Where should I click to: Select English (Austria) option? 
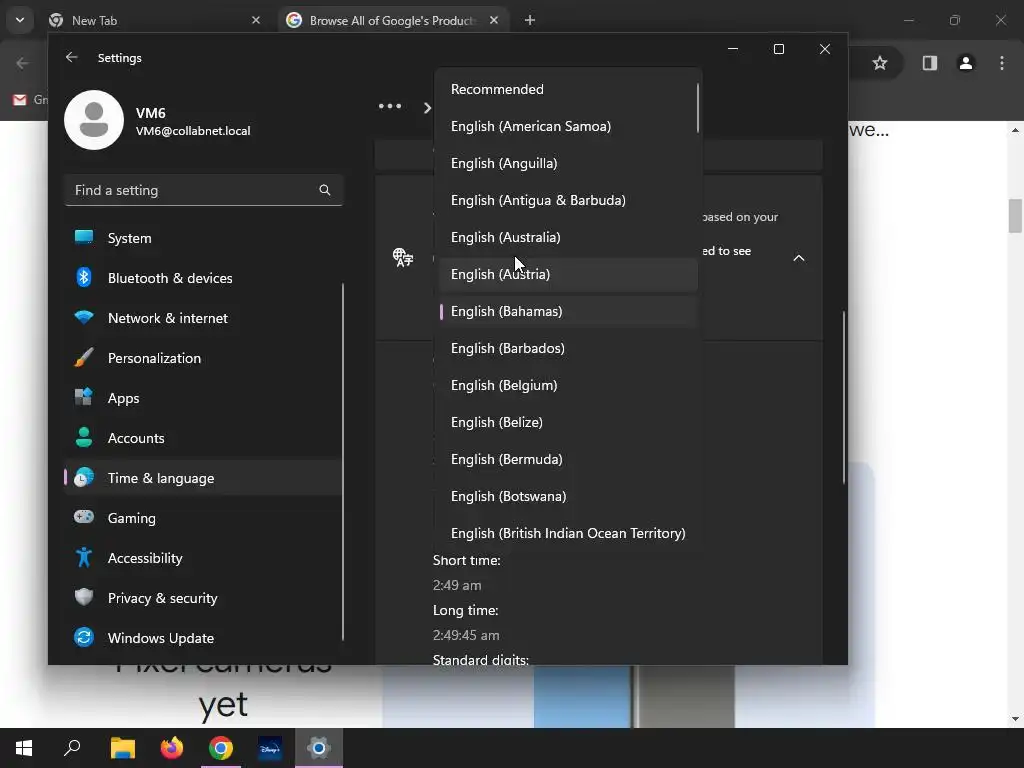click(x=566, y=274)
